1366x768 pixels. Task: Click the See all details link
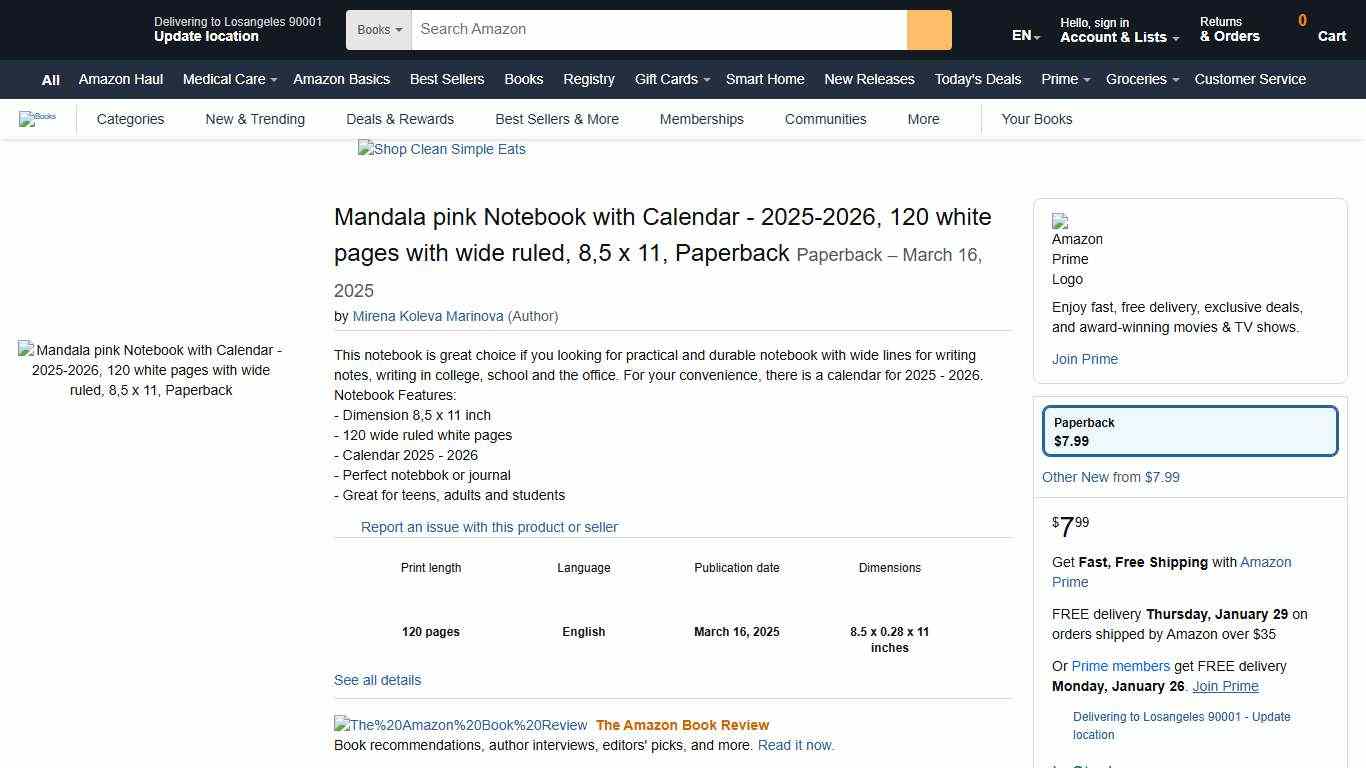[377, 680]
